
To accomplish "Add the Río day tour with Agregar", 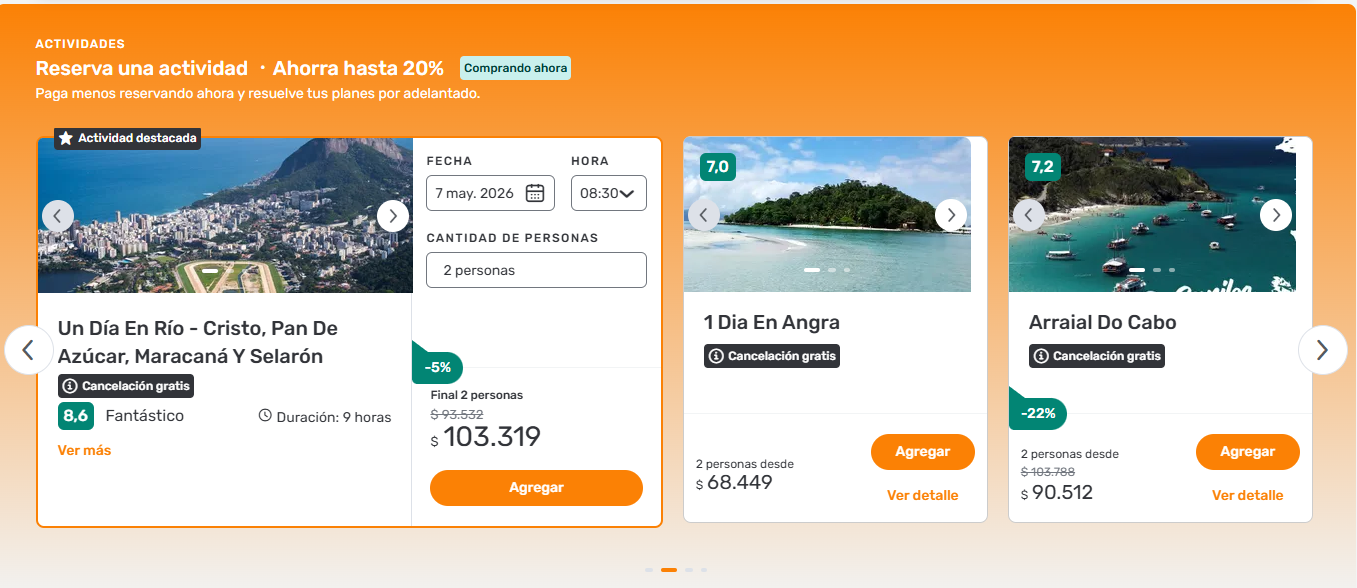I will 536,488.
